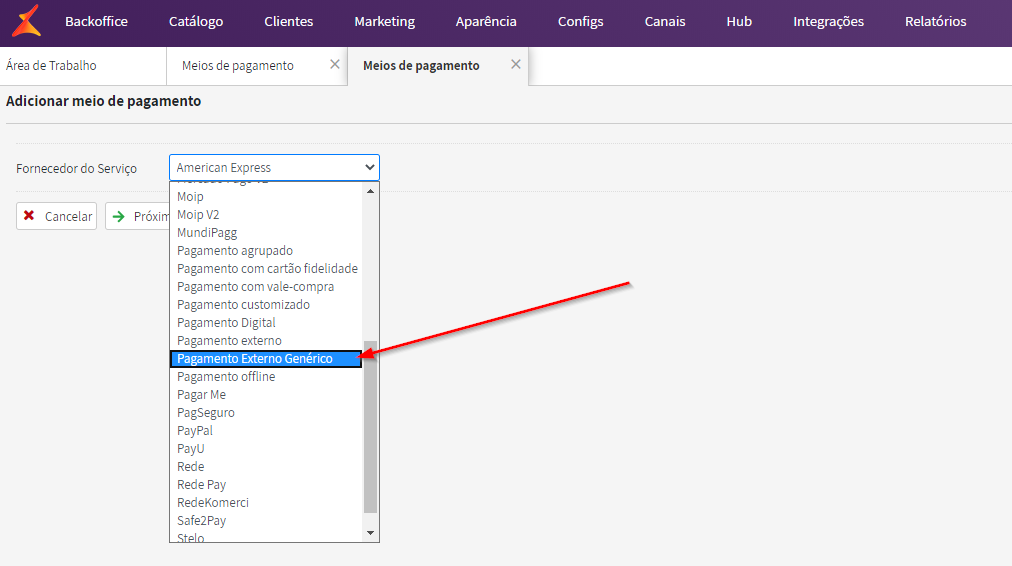
Task: Click the Próximo button
Action: 138,216
